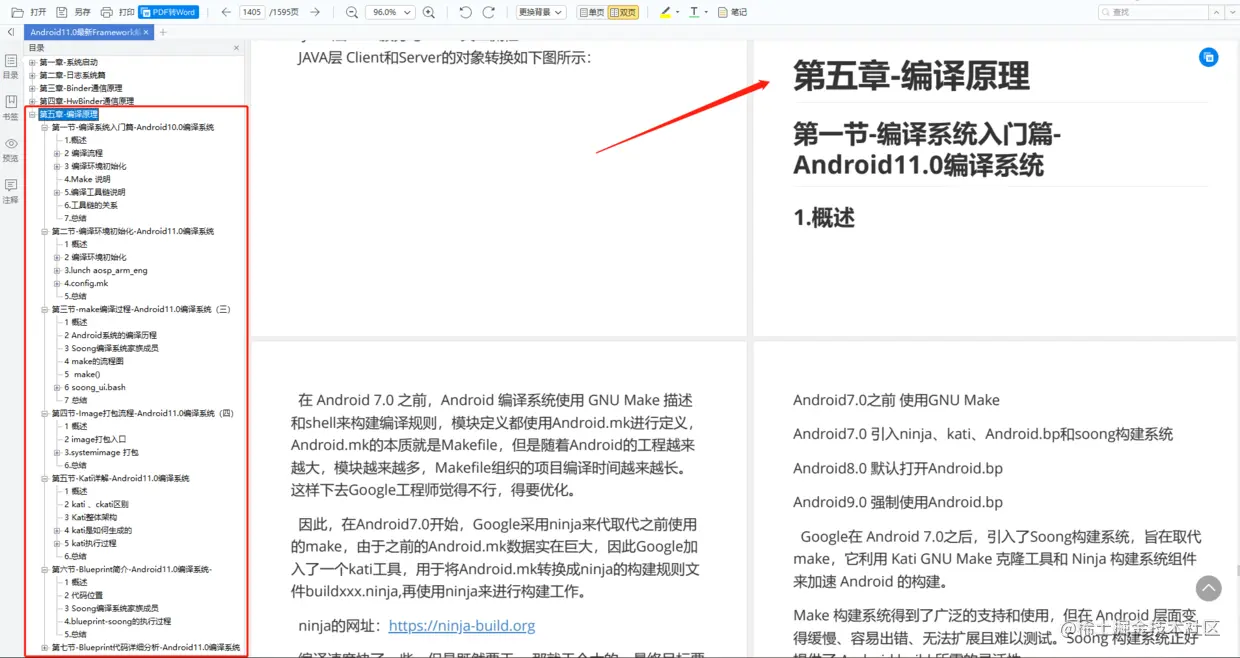
Task: Select 2 Android系统的编译历程 outline entry
Action: click(x=110, y=335)
